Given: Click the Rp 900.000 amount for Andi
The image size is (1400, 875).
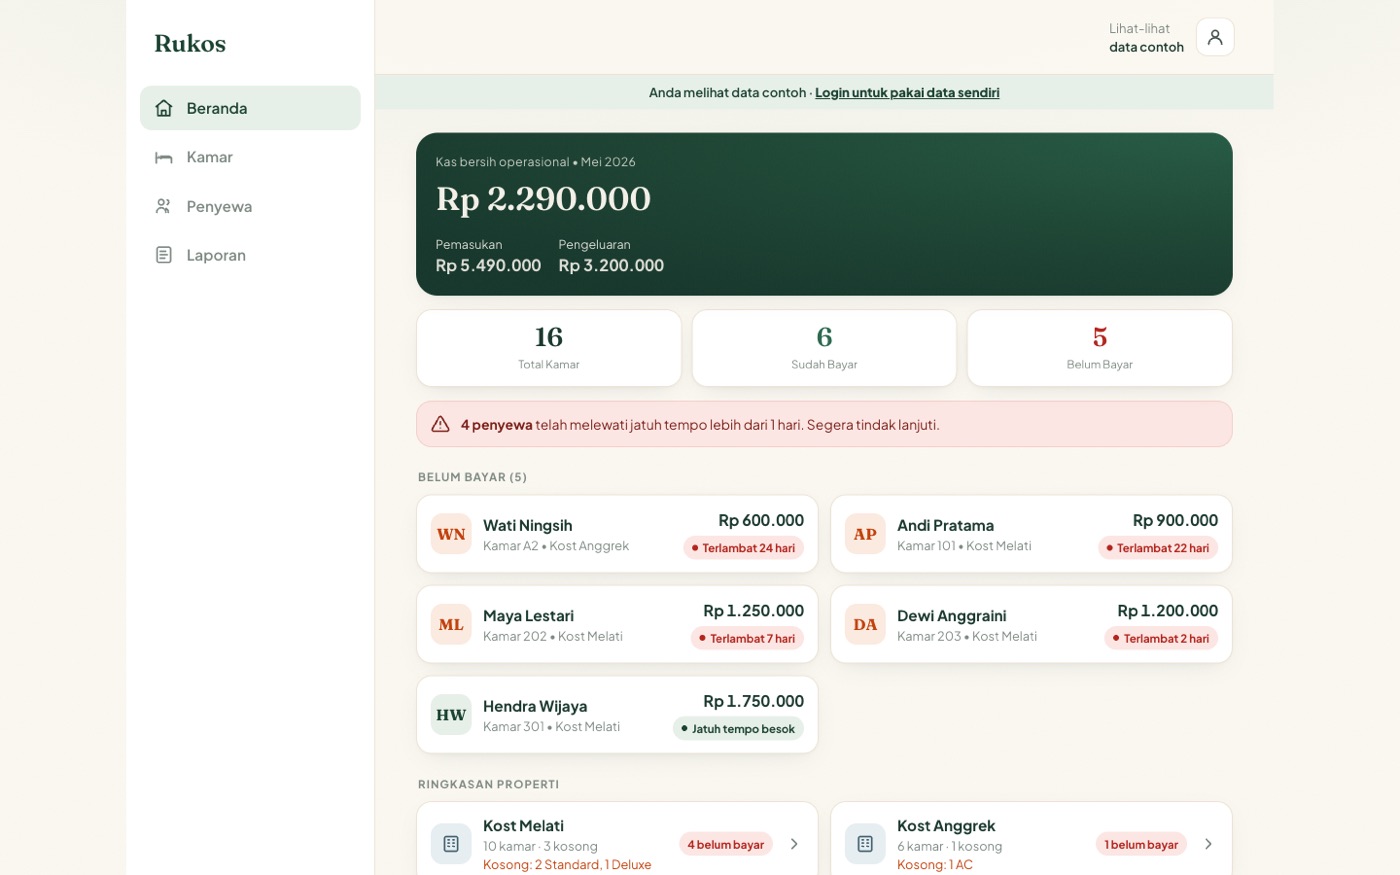Looking at the screenshot, I should (x=1175, y=520).
